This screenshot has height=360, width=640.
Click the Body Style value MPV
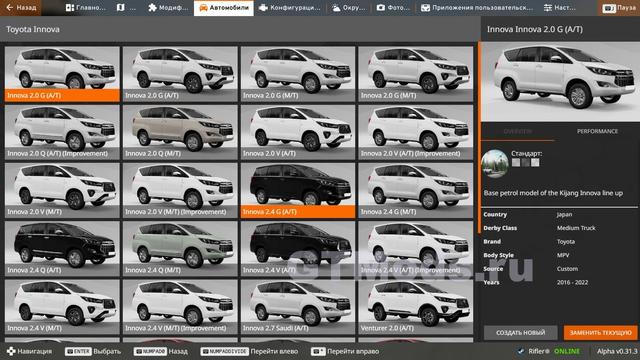point(563,255)
